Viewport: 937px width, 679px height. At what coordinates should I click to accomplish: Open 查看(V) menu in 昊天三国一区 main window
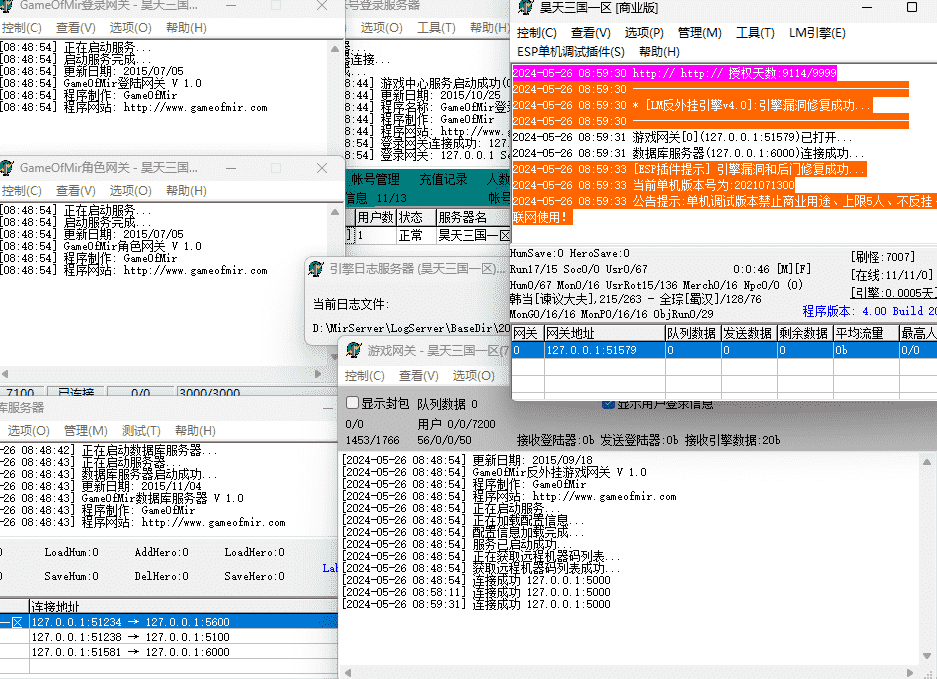pyautogui.click(x=591, y=33)
